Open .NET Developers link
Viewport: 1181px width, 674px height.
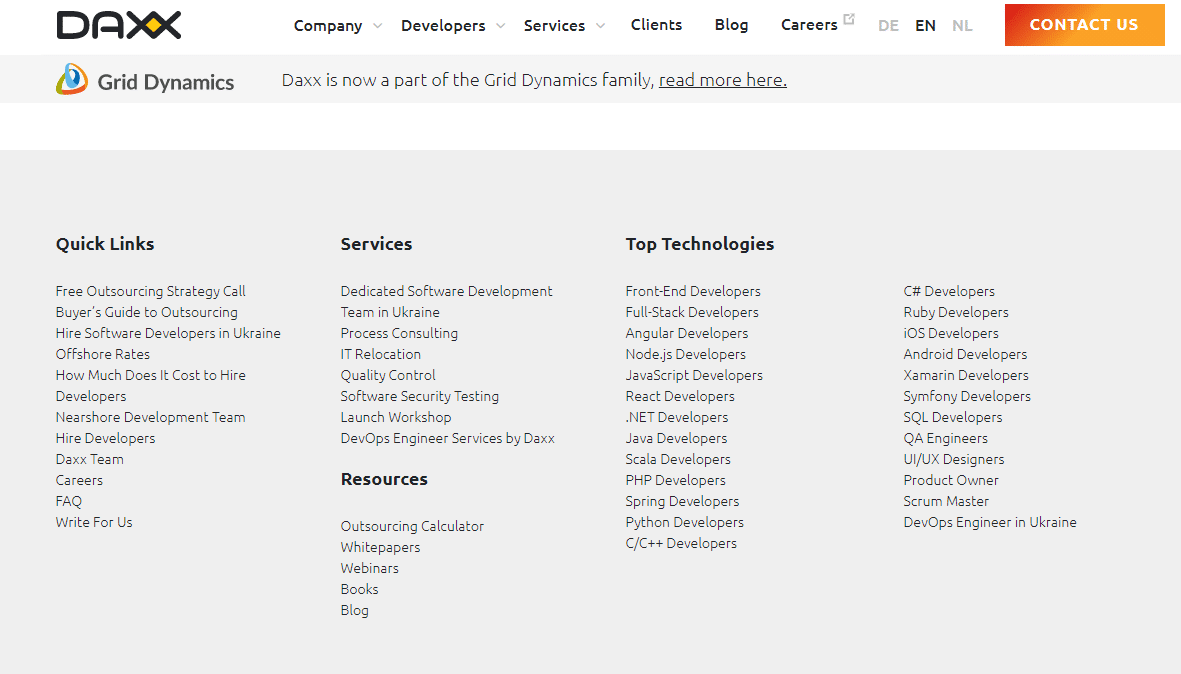tap(677, 417)
